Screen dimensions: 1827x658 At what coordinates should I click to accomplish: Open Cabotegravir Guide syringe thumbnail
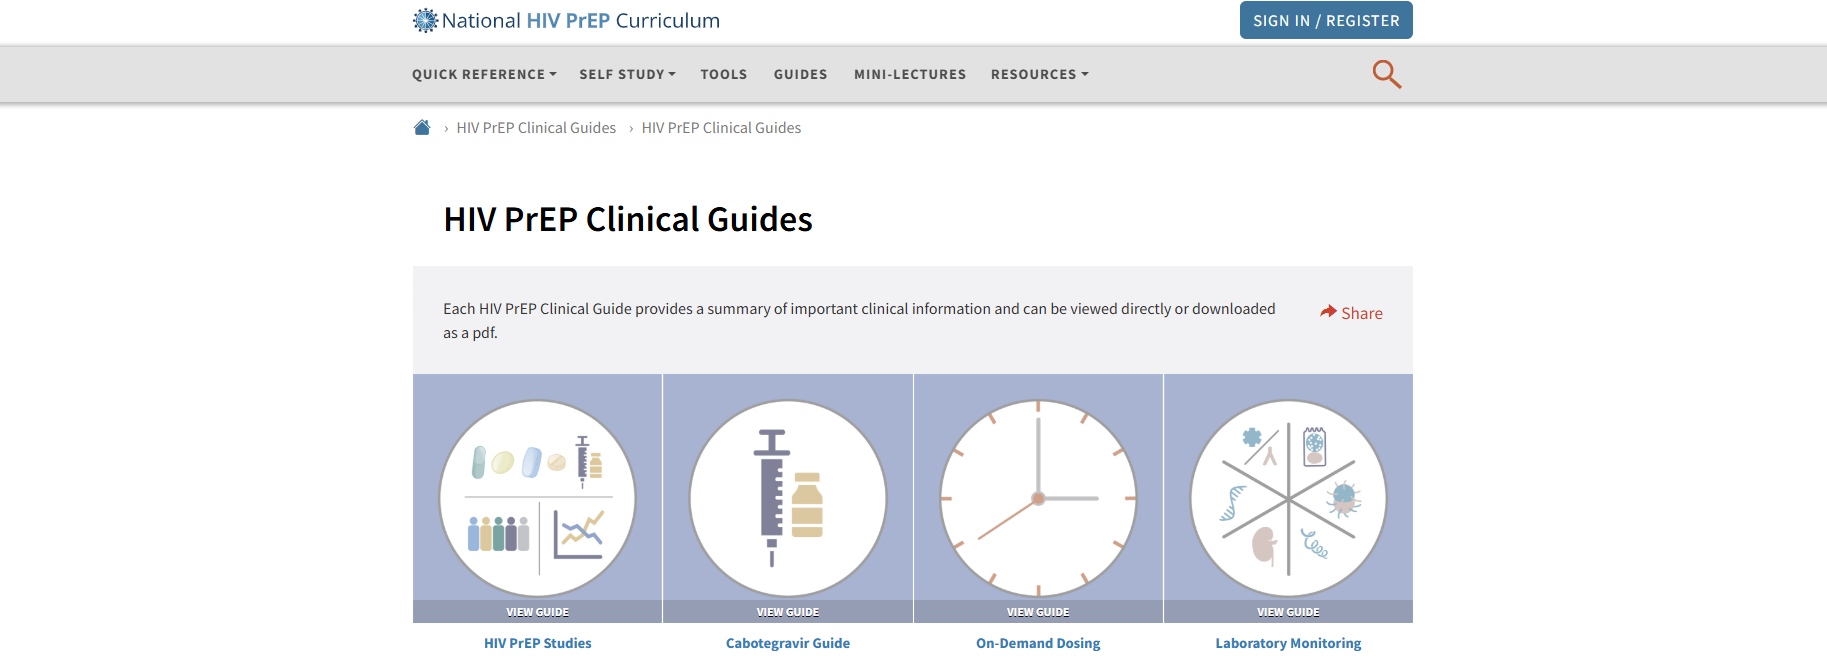788,498
